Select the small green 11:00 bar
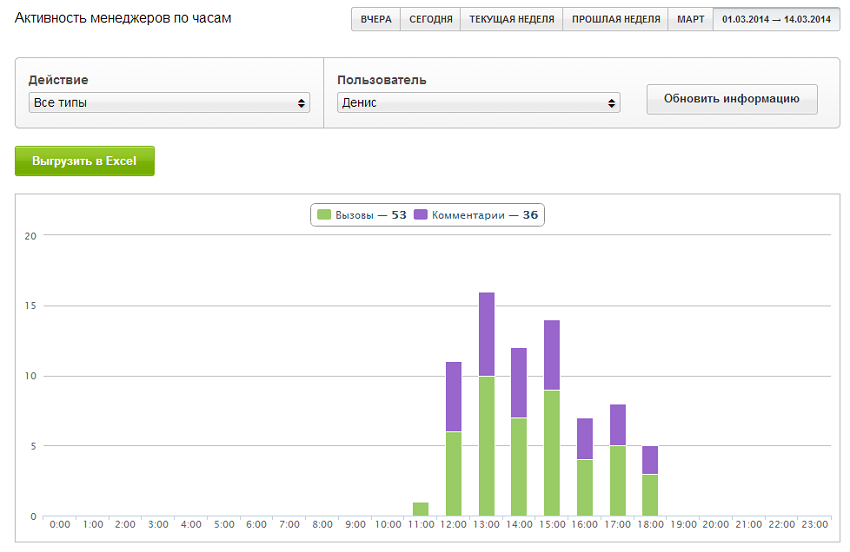 pos(421,509)
